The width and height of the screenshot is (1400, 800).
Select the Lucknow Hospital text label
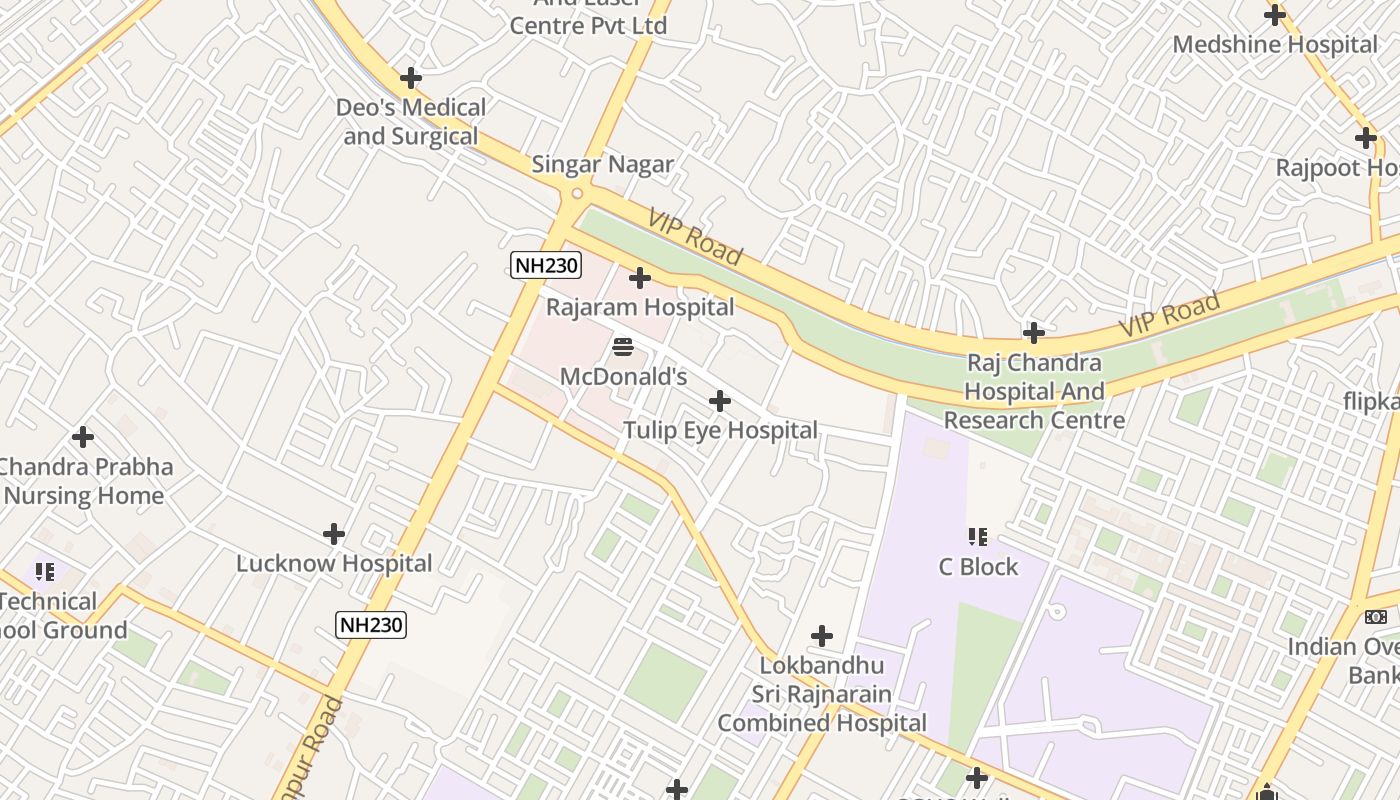[334, 563]
